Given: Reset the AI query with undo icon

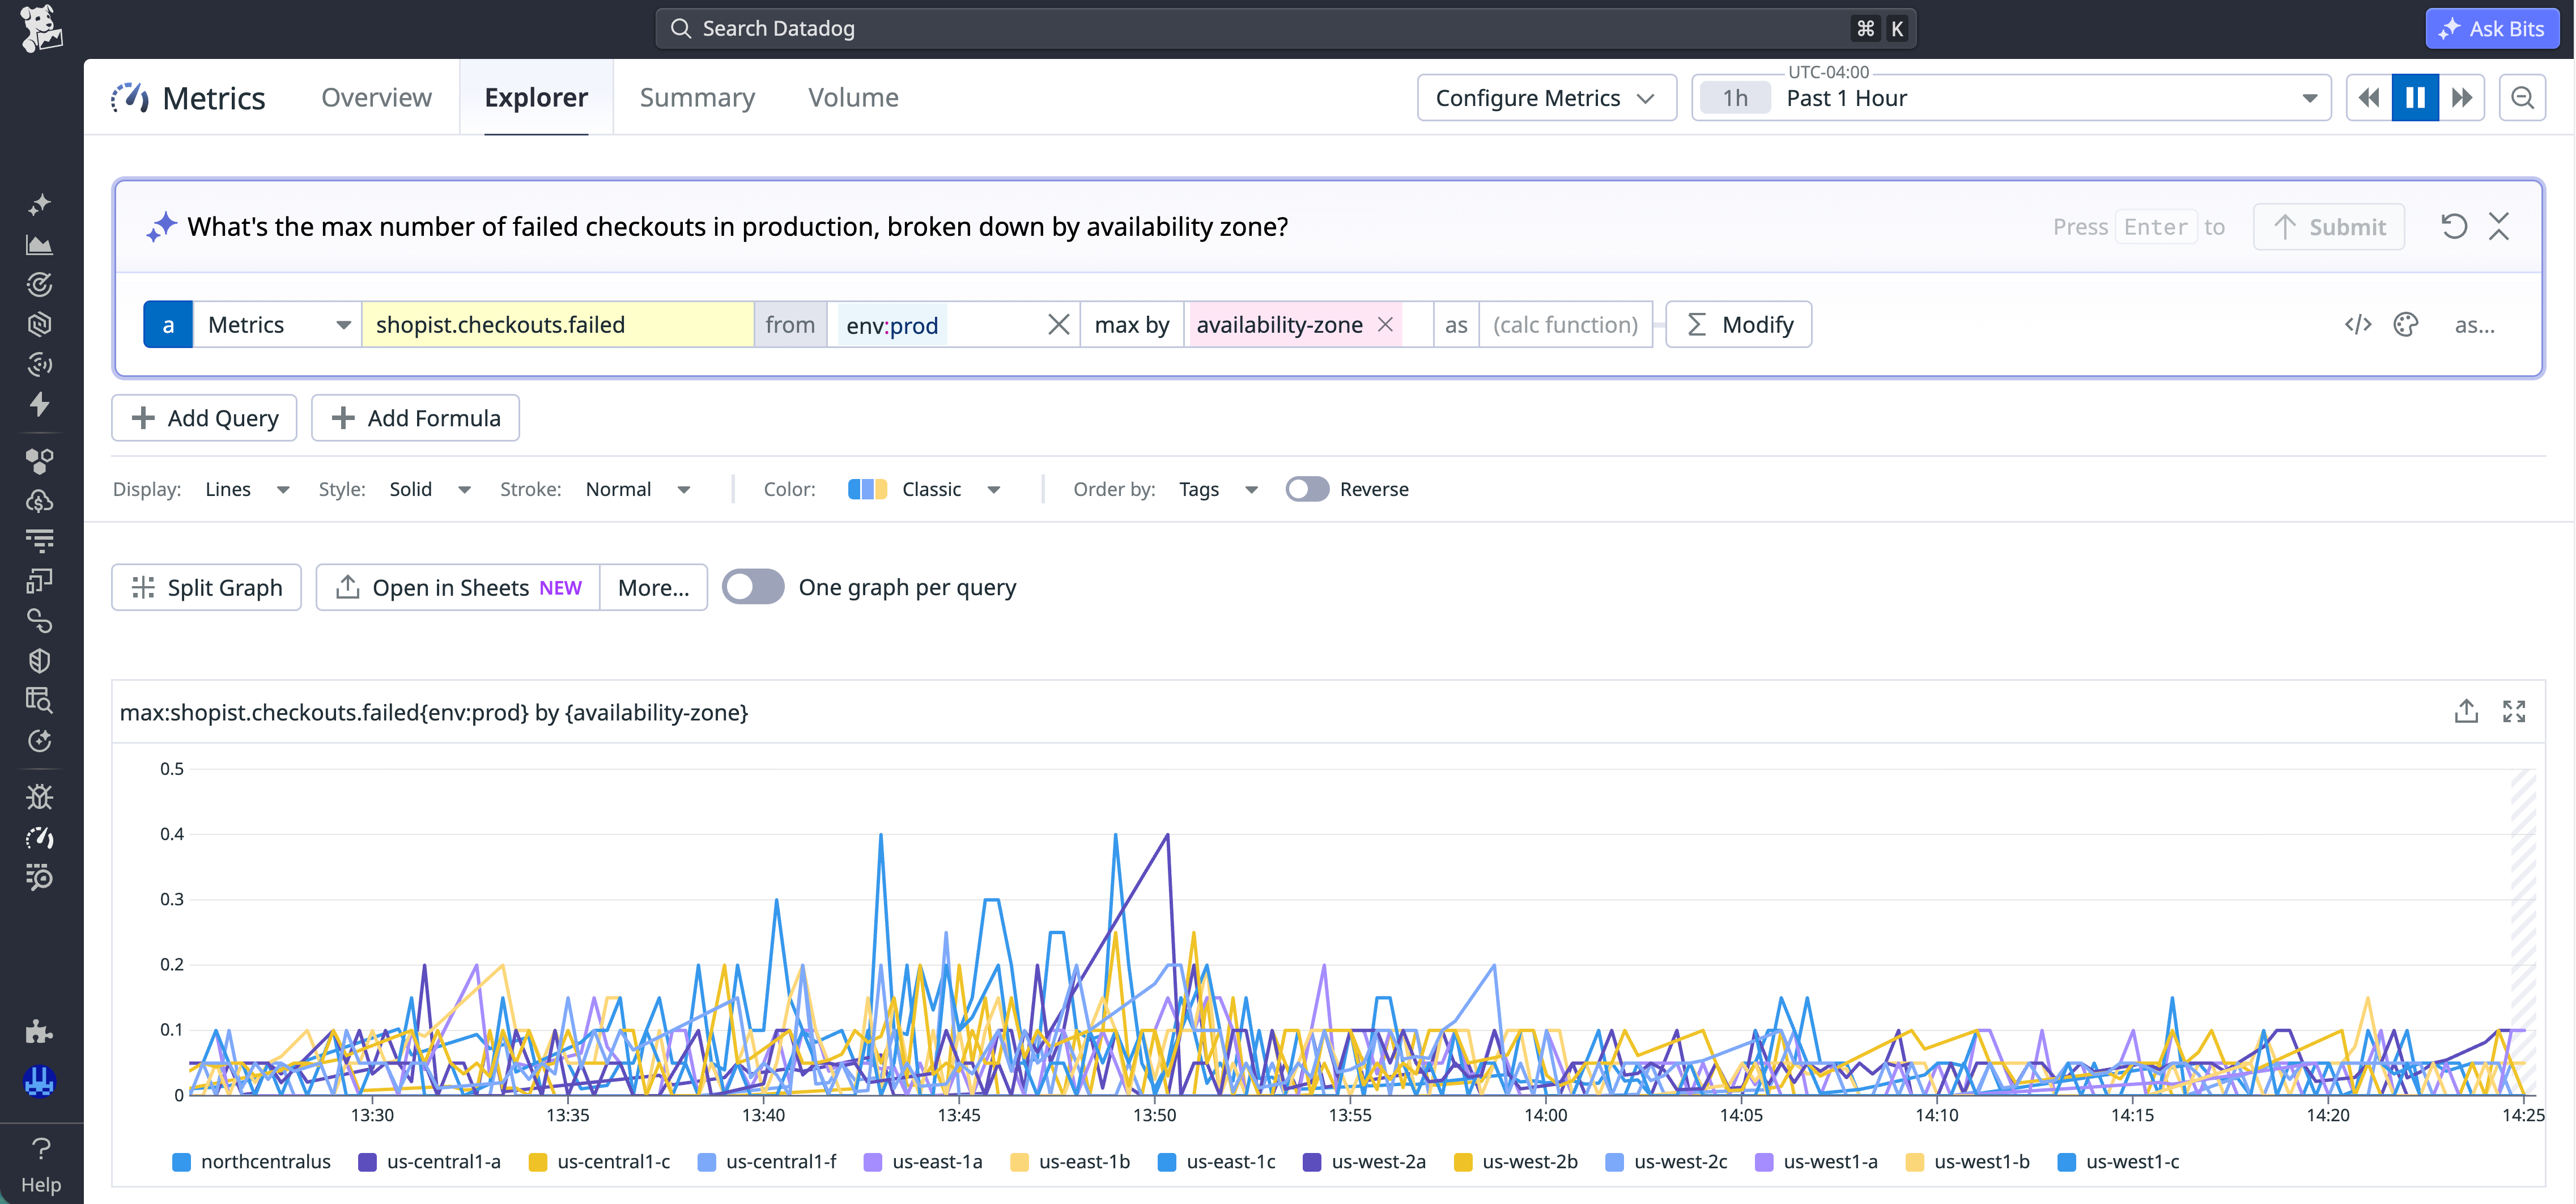Looking at the screenshot, I should coord(2454,226).
